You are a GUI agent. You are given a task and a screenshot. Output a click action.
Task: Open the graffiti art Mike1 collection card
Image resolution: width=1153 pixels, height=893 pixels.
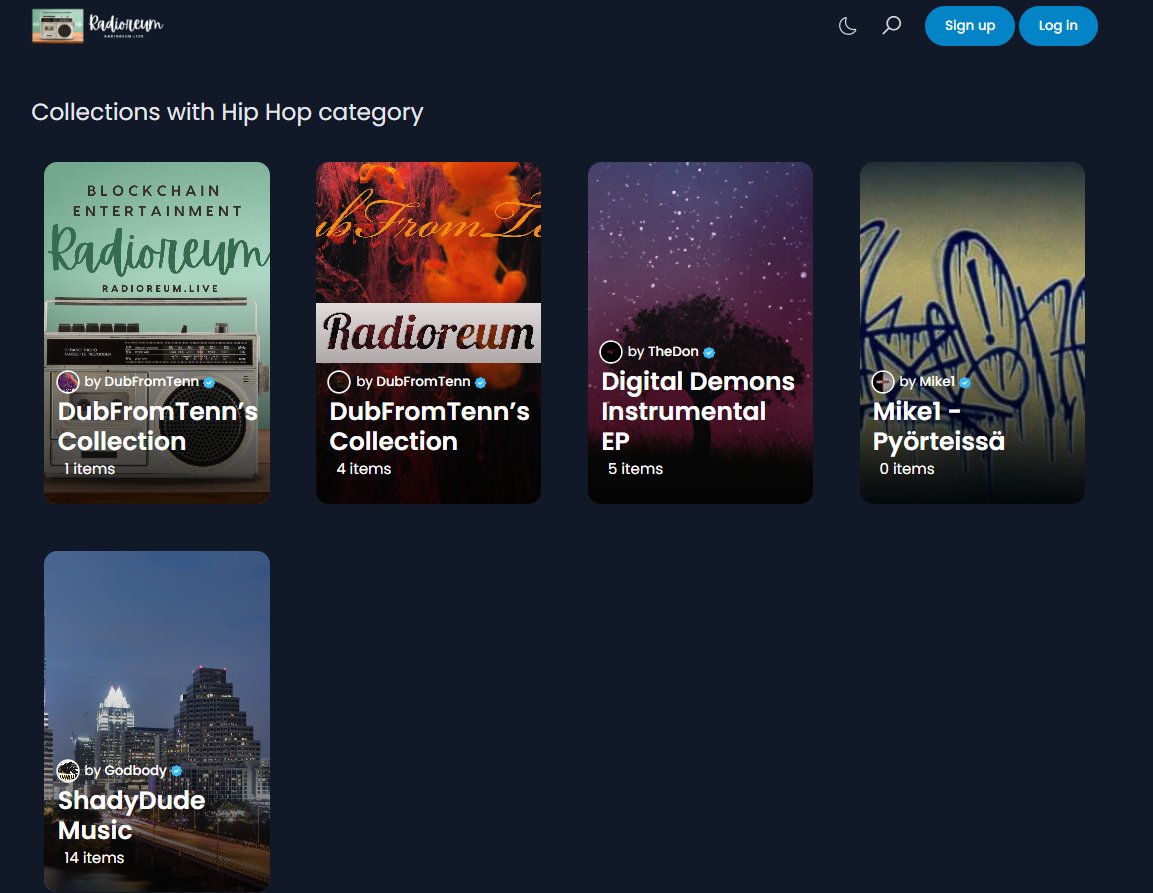(x=972, y=332)
